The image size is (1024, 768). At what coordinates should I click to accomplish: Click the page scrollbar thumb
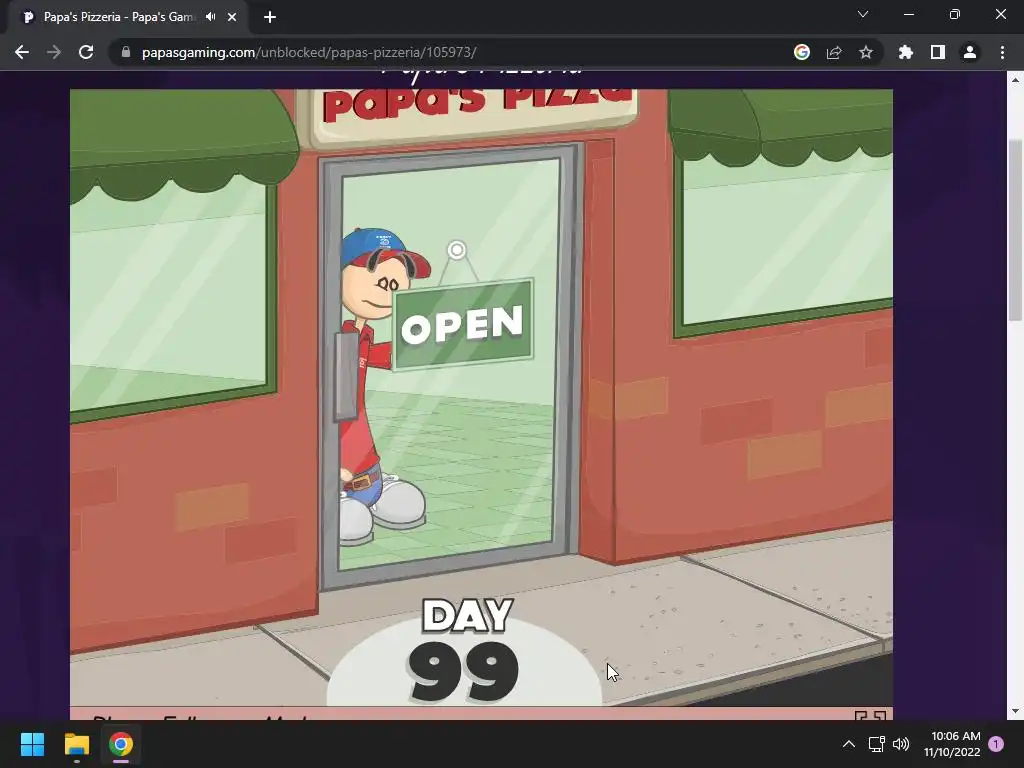pyautogui.click(x=1015, y=230)
